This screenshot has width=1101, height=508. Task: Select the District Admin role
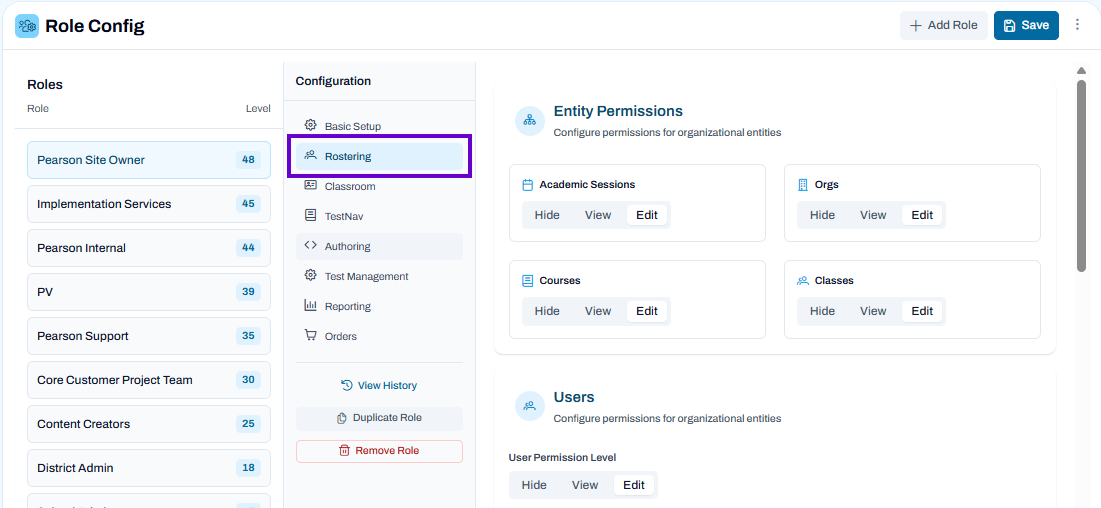[x=149, y=468]
